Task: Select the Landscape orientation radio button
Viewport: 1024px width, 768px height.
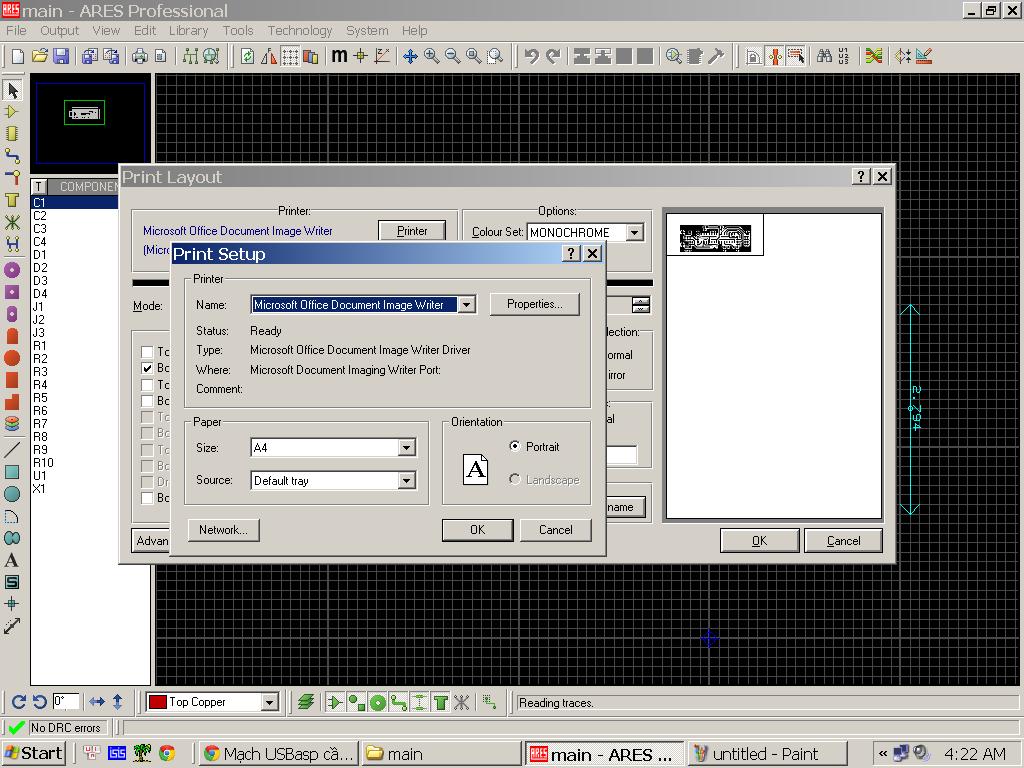Action: tap(515, 479)
